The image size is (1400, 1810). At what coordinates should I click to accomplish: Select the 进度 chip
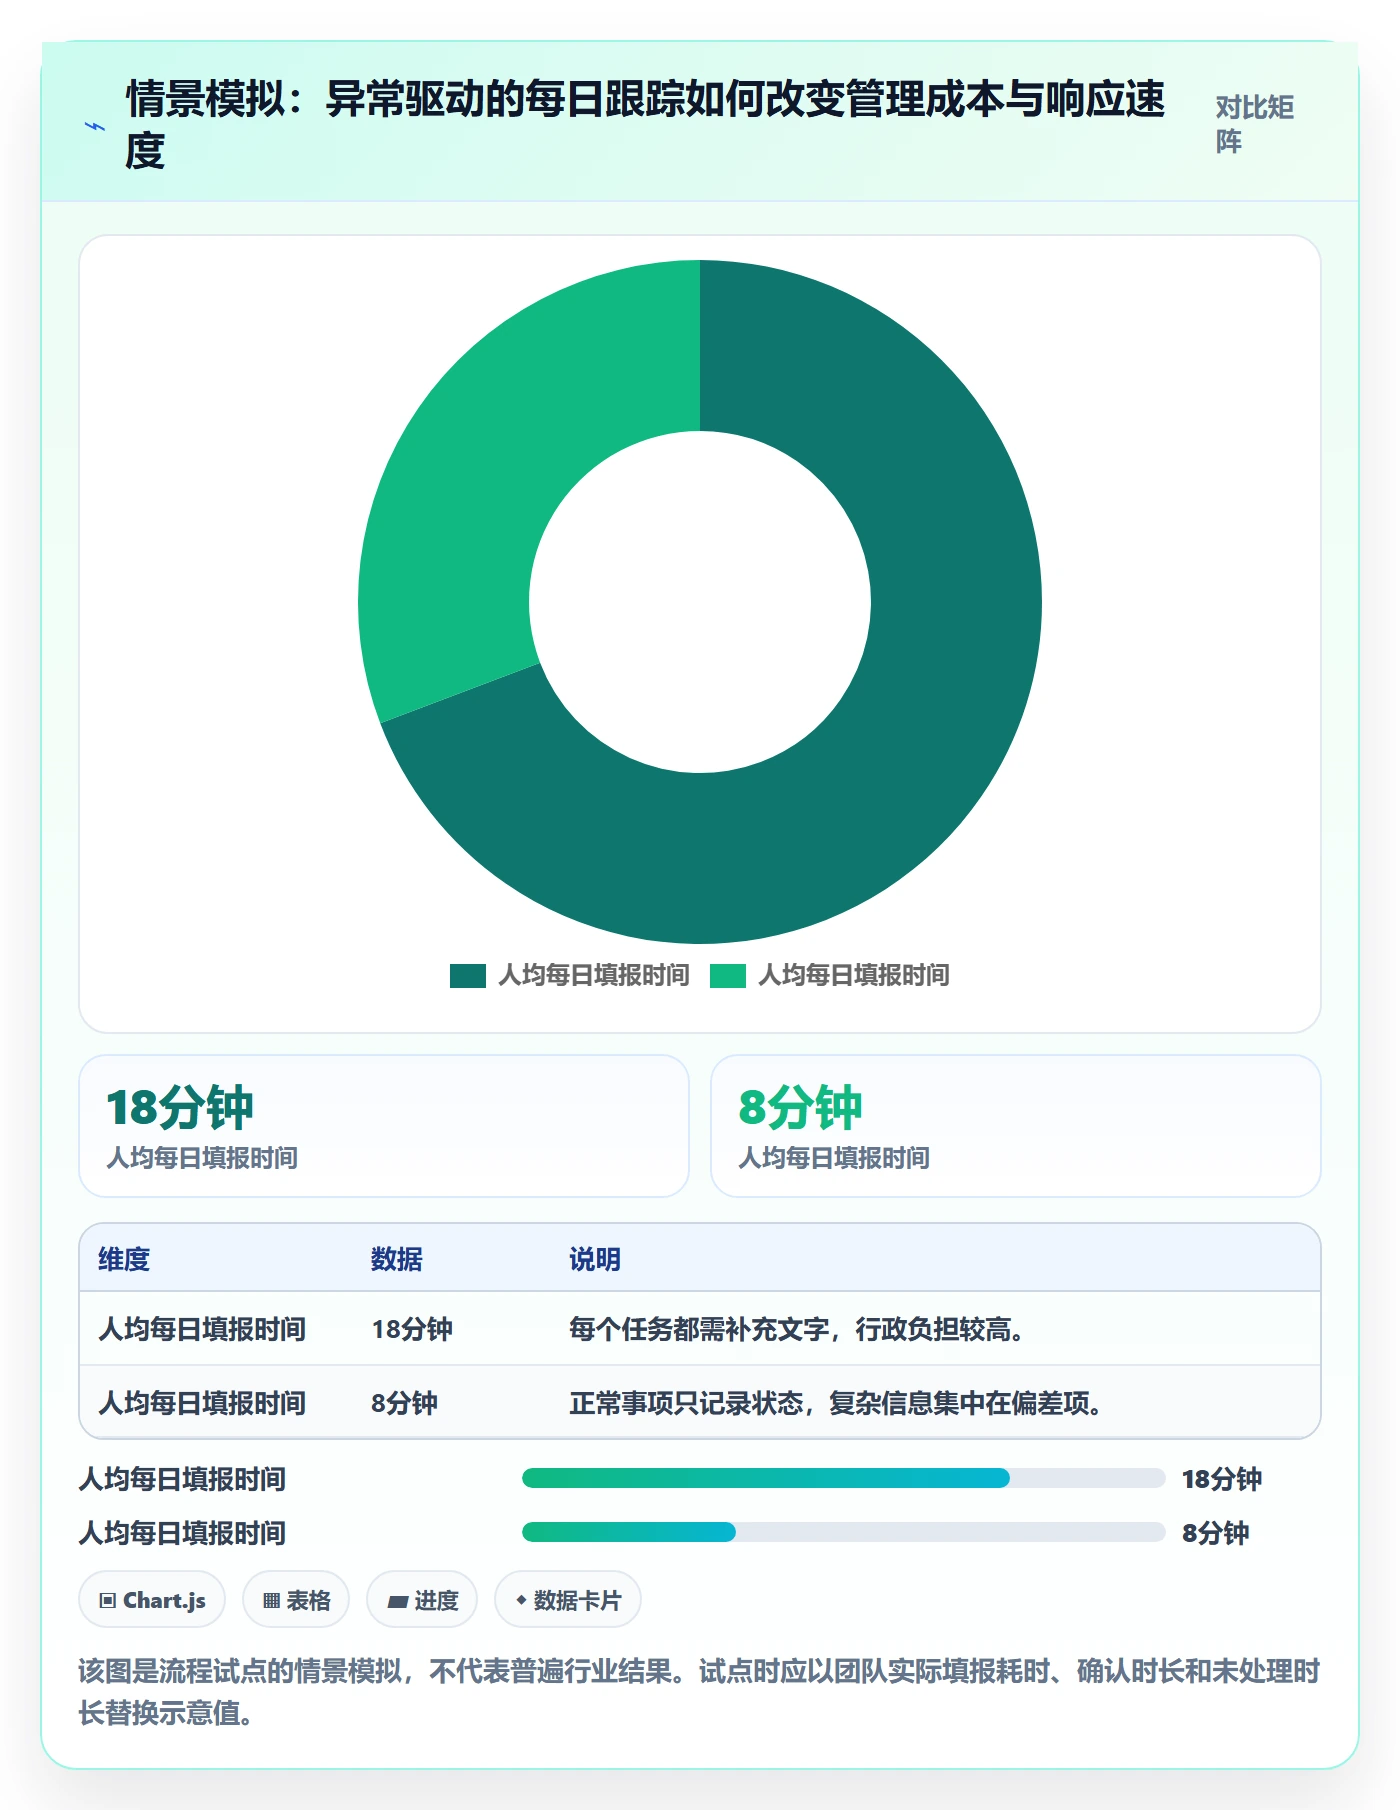422,1600
